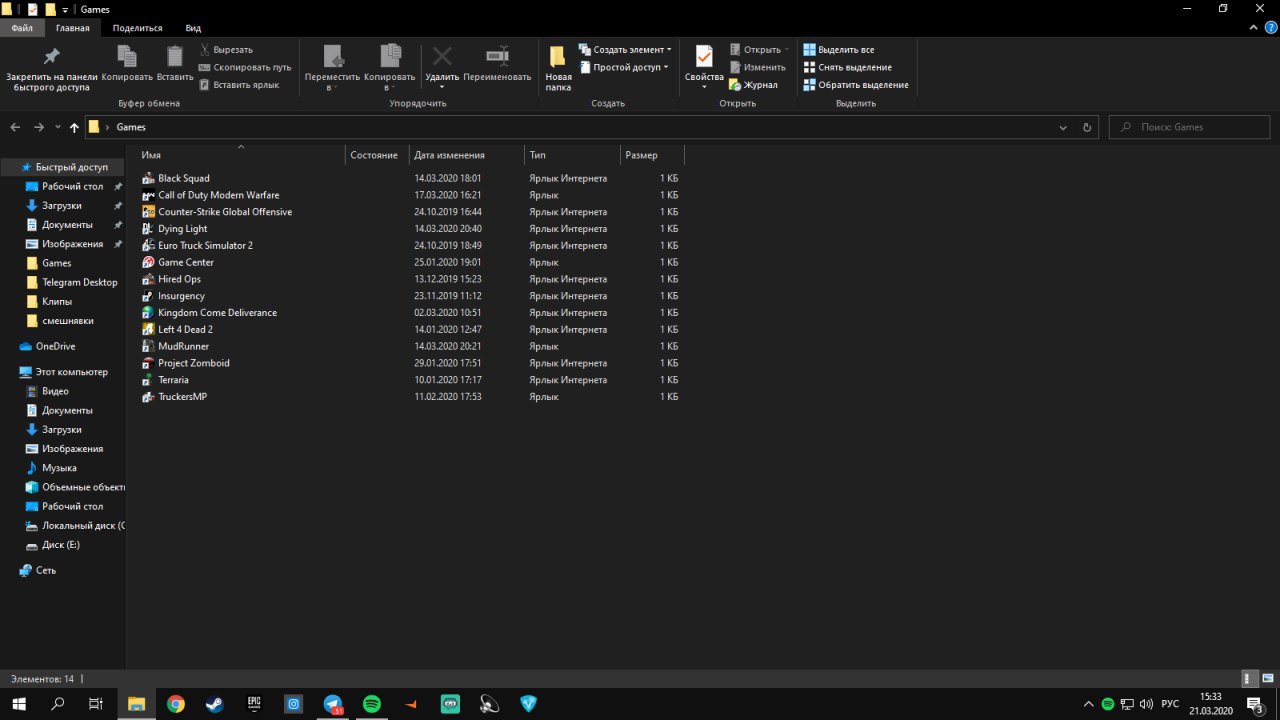
Task: Open Сеть in sidebar
Action: tap(46, 570)
